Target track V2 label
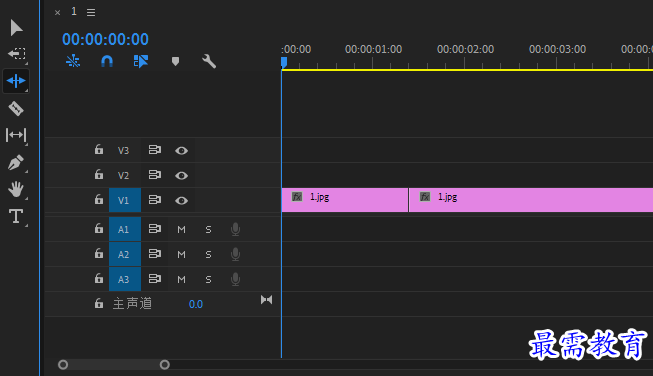This screenshot has height=376, width=653. click(123, 175)
